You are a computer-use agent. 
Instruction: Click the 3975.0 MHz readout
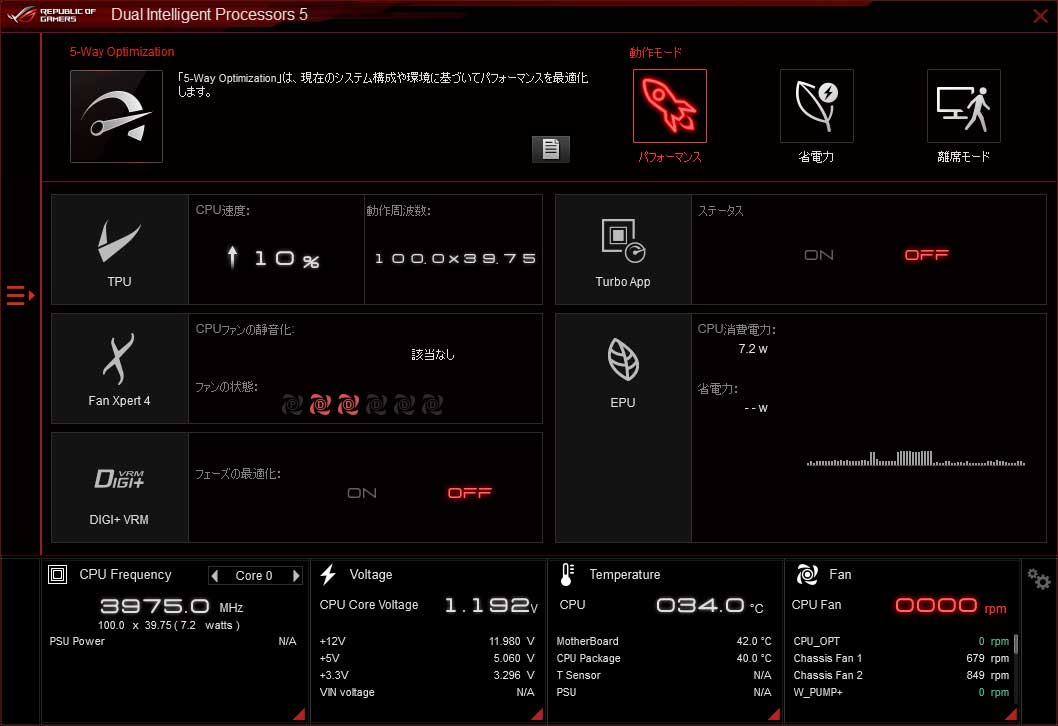(171, 606)
